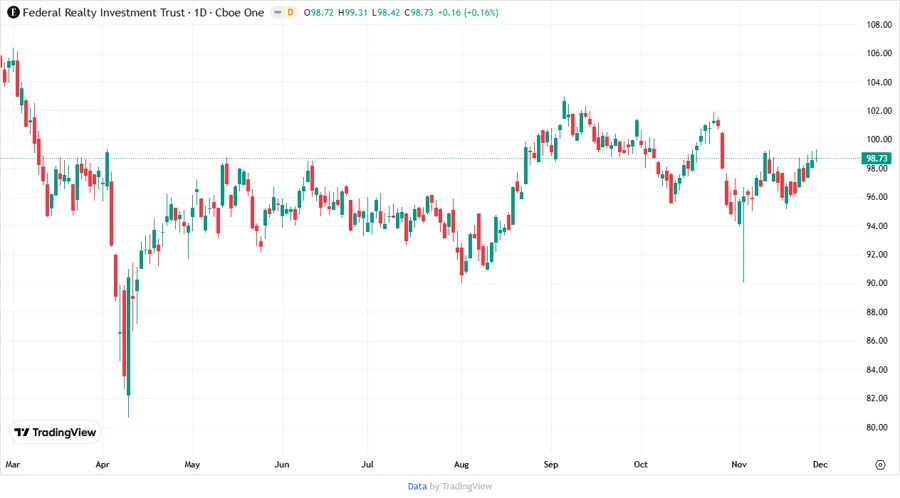Click the 'Sep' label on time axis
The width and height of the screenshot is (900, 498).
[x=550, y=464]
